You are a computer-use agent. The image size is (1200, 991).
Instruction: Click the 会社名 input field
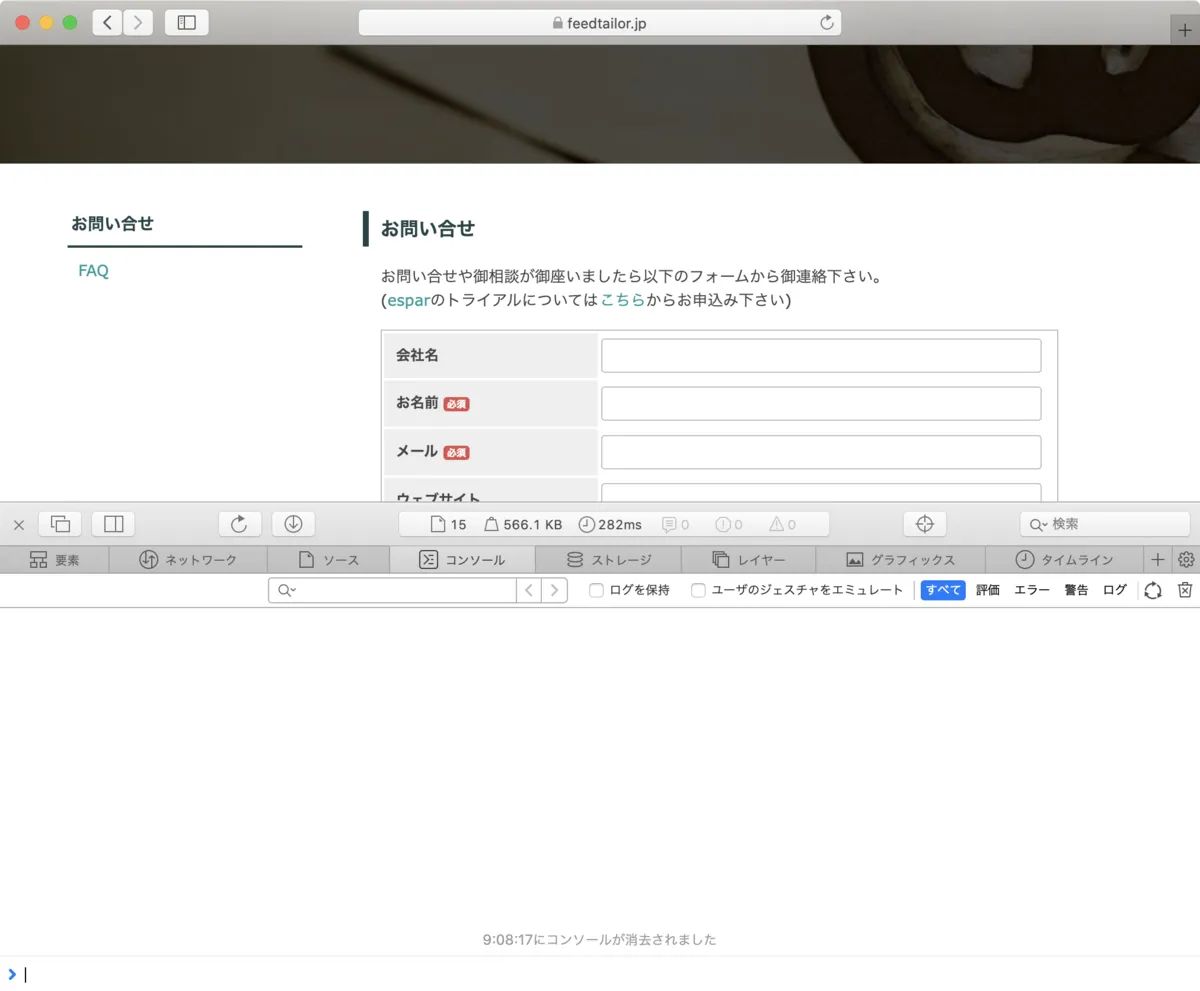click(821, 355)
